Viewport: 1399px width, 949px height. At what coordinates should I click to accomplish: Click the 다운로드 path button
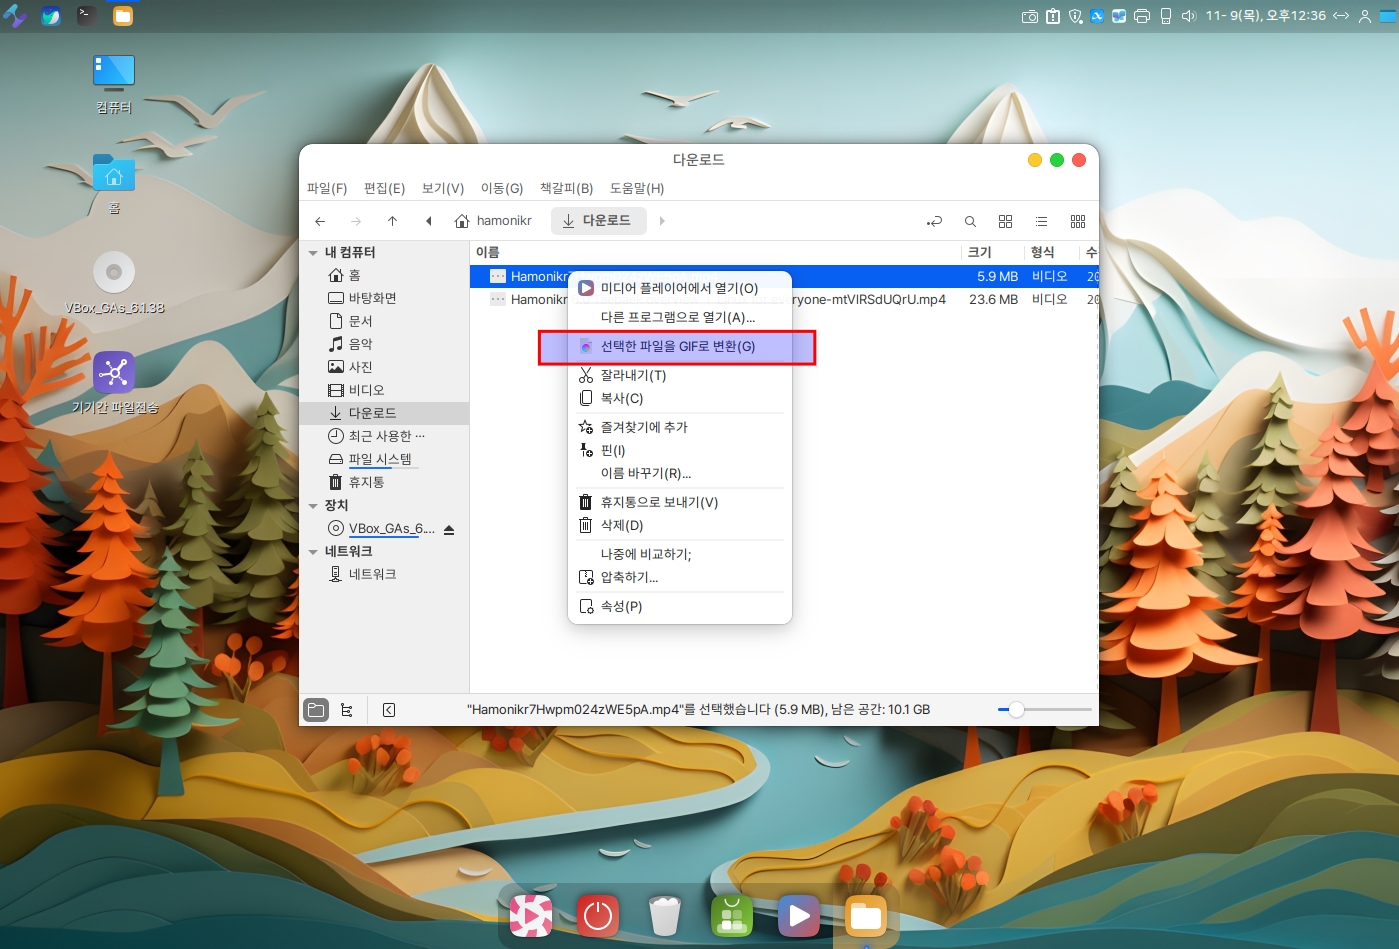[598, 221]
